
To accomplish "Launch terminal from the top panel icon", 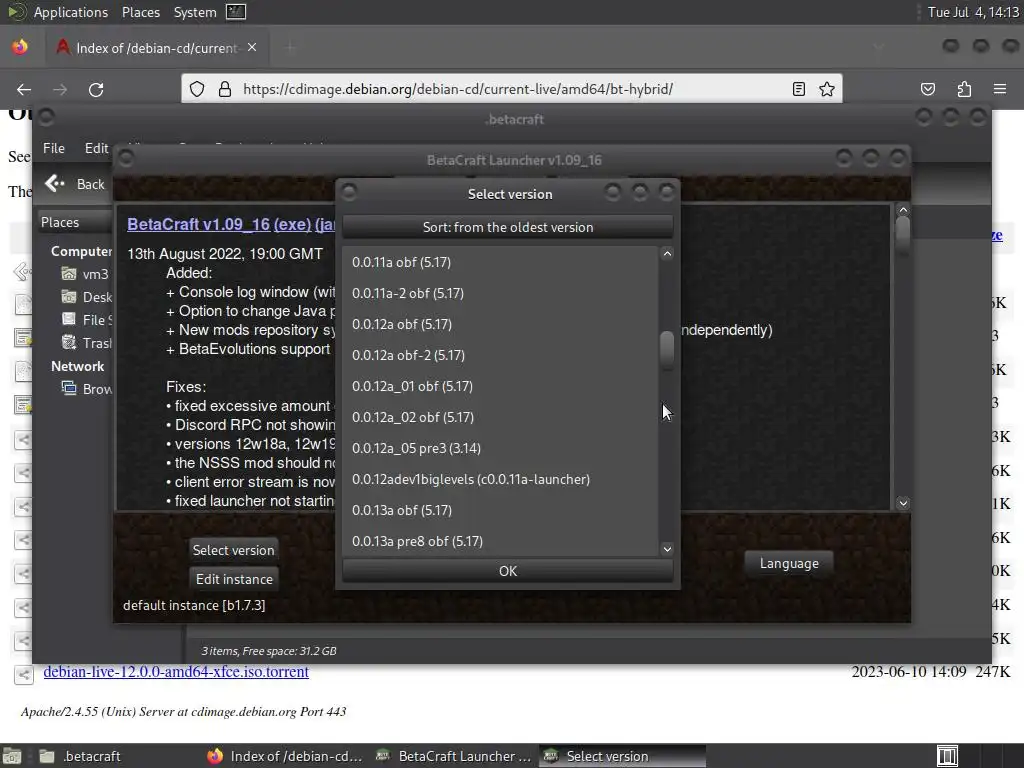I will (x=236, y=12).
